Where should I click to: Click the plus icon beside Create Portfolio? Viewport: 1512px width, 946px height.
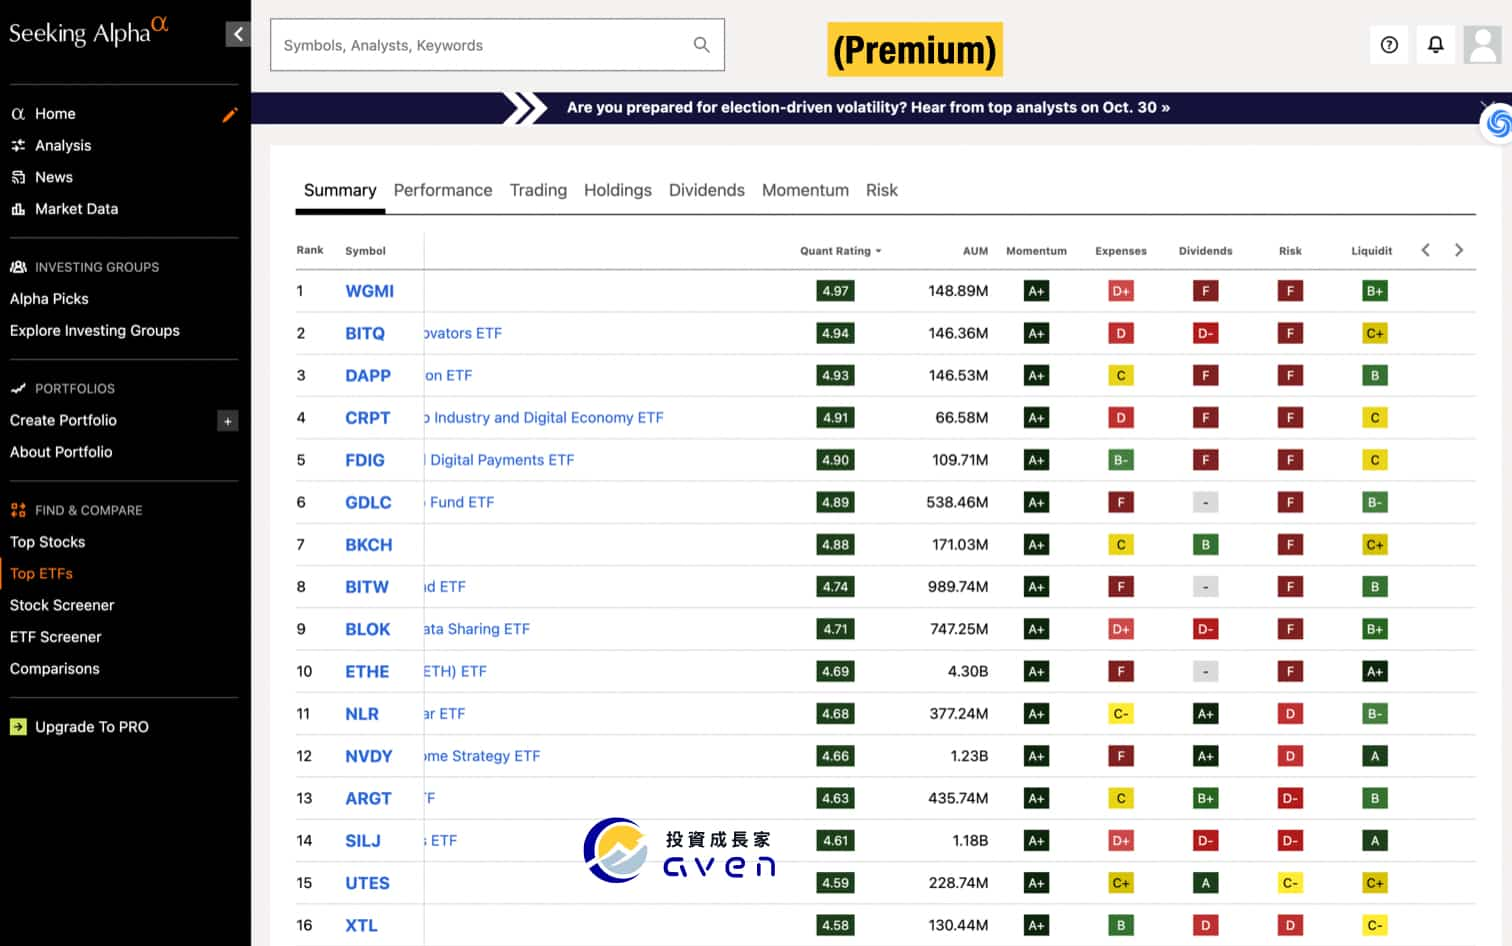click(x=228, y=421)
